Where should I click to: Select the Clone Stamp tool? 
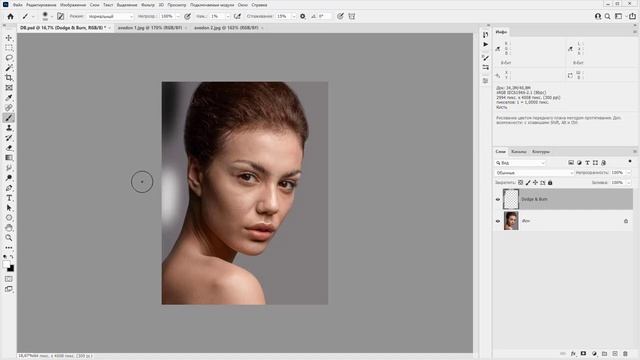(9, 128)
